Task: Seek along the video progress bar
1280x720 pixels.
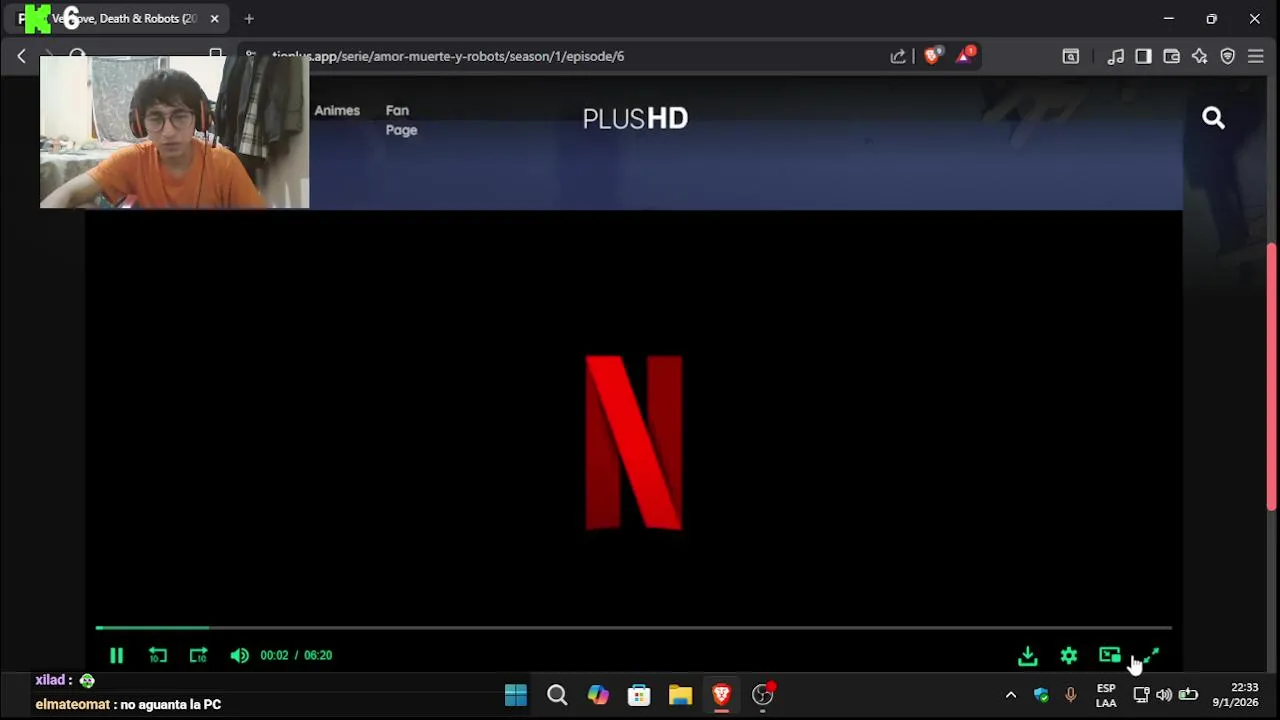Action: tap(633, 628)
